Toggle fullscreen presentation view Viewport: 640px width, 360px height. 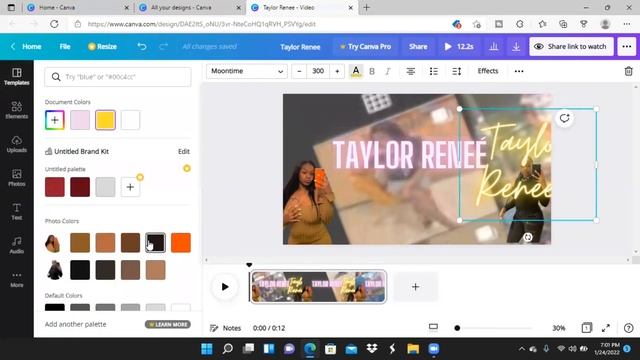click(606, 328)
